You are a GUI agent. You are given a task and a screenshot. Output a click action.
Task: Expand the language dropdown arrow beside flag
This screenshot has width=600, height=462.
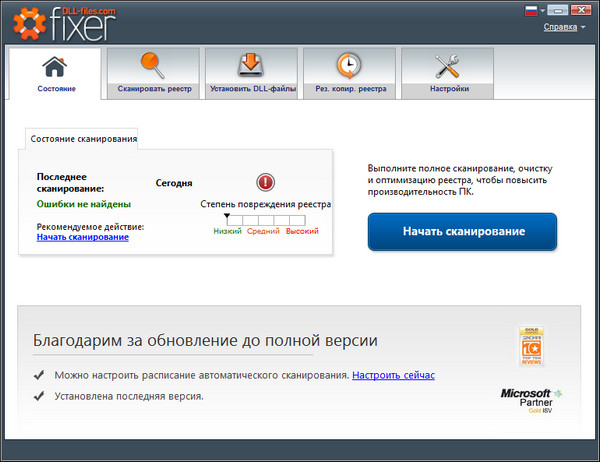[542, 11]
